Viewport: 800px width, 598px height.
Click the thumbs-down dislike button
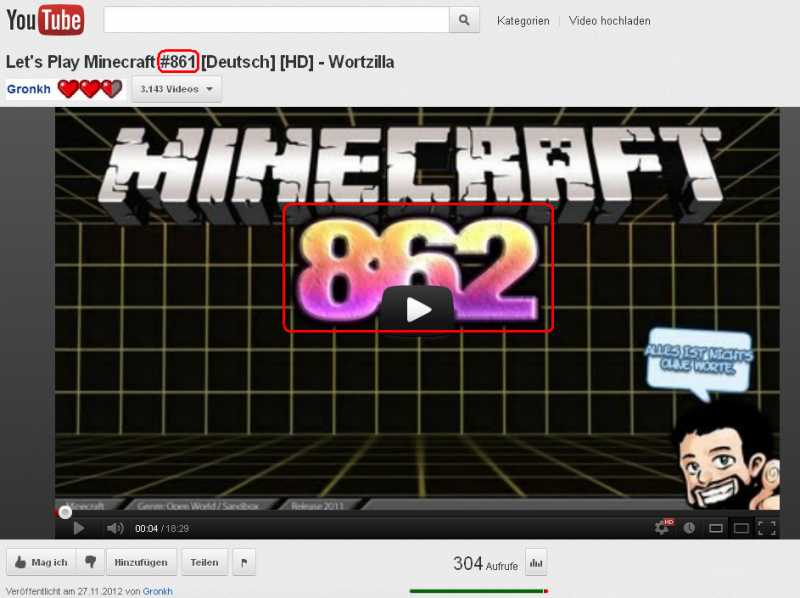point(90,562)
